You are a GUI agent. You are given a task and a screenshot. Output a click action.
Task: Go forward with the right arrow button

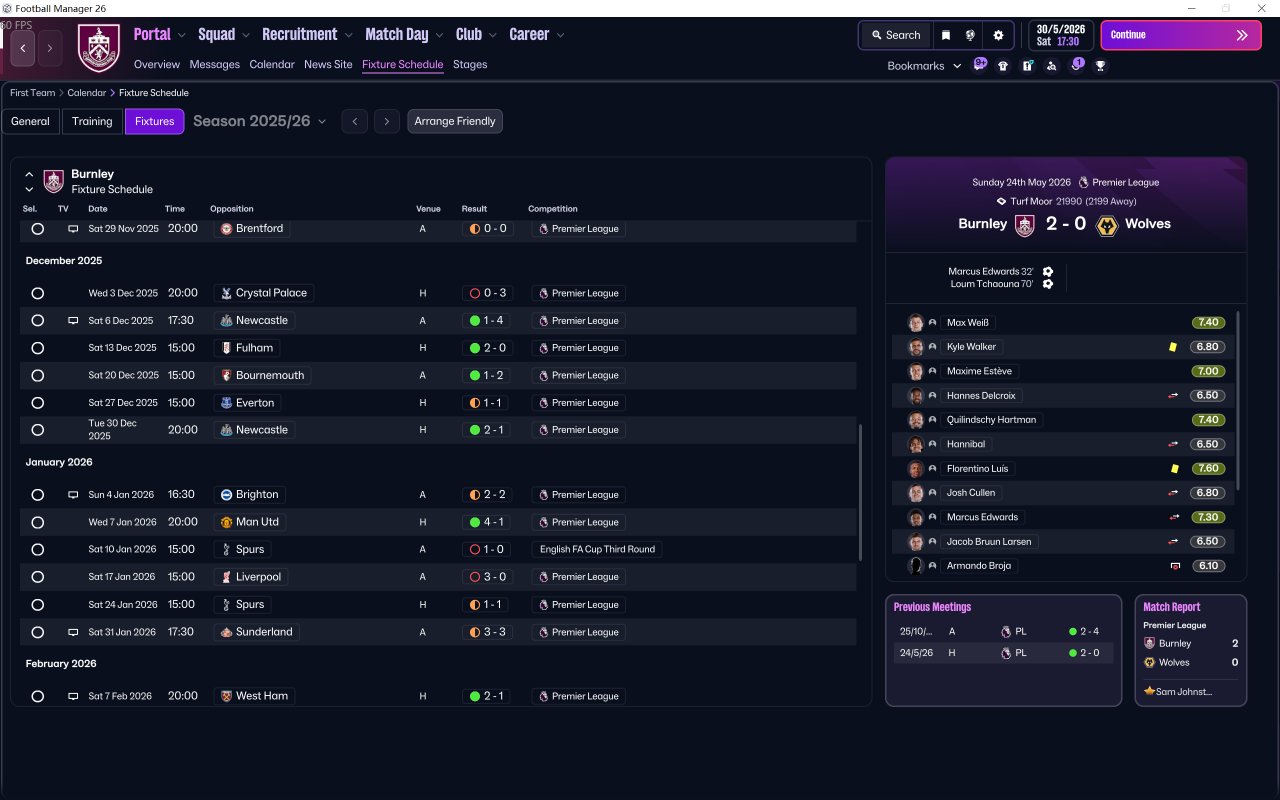(50, 48)
